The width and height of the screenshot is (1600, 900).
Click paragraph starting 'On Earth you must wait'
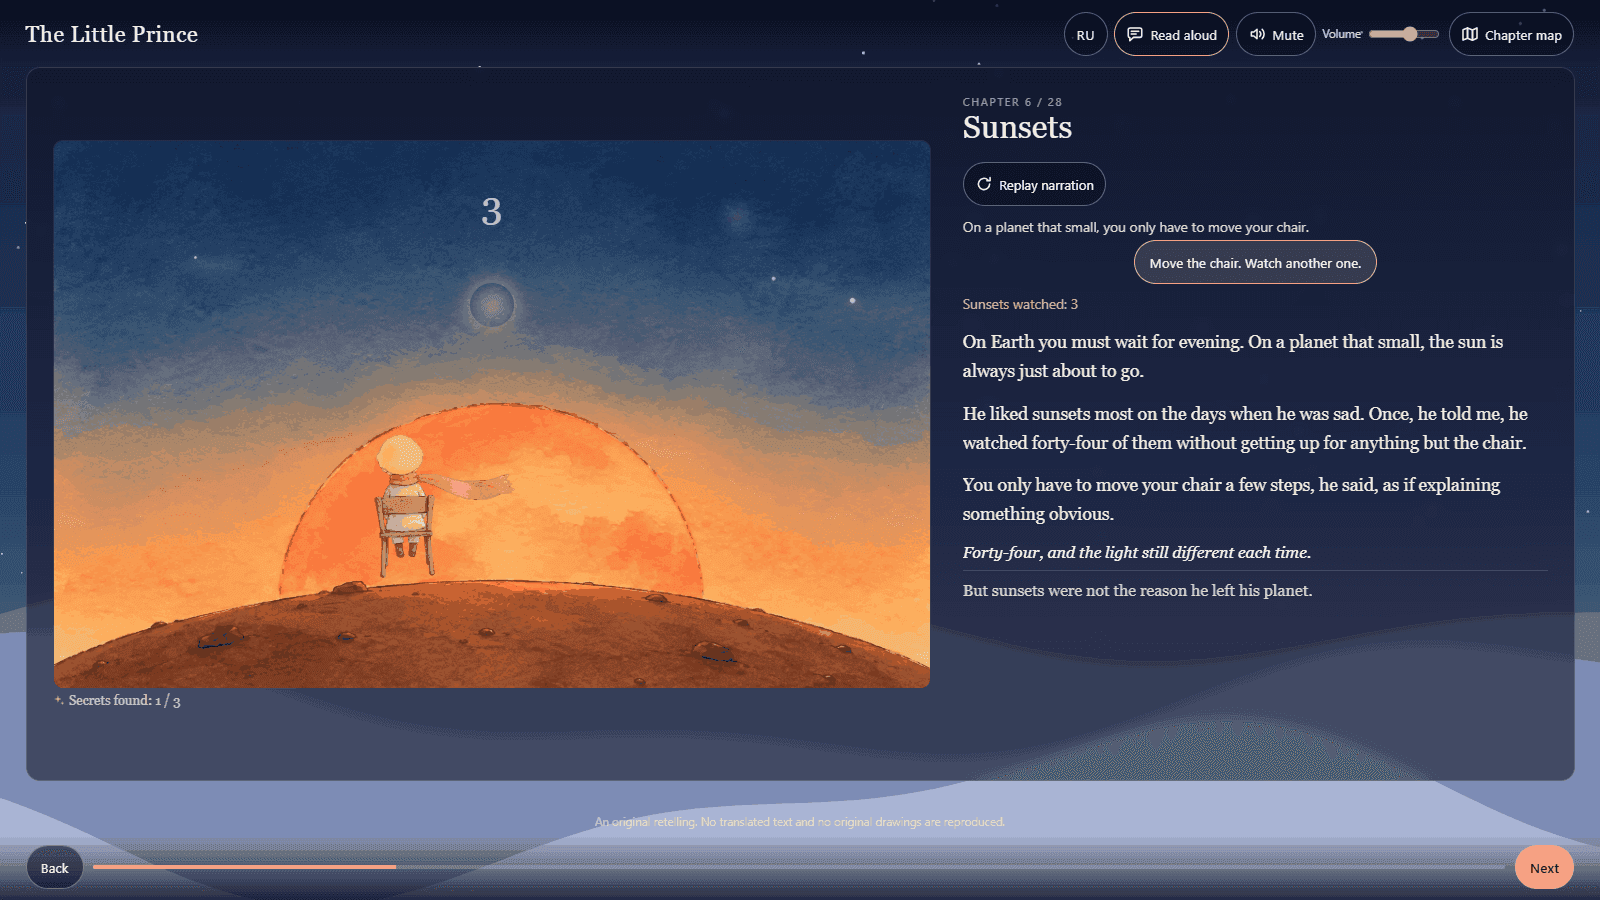[x=1233, y=356]
